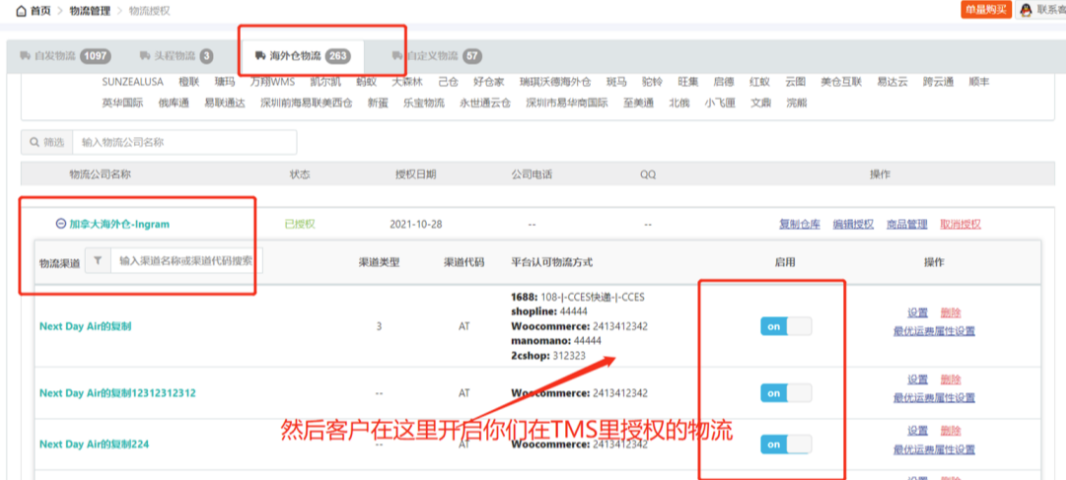The image size is (1066, 480).
Task: Select 红蚁 logistics provider
Action: click(x=759, y=82)
